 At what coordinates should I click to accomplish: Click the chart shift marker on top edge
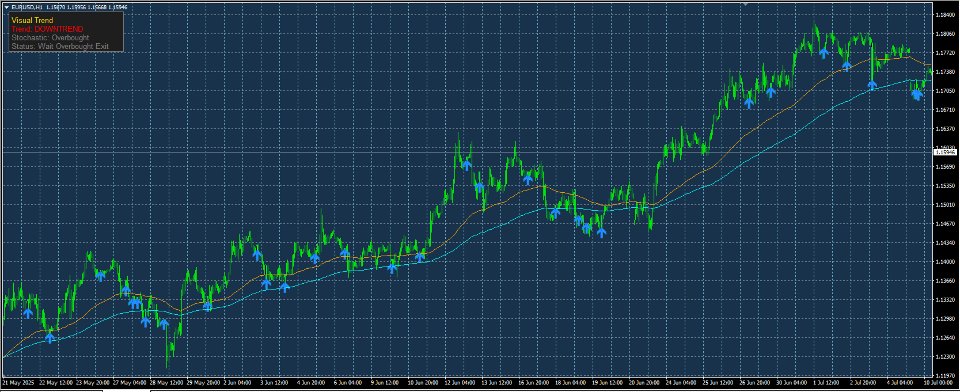(746, 3)
